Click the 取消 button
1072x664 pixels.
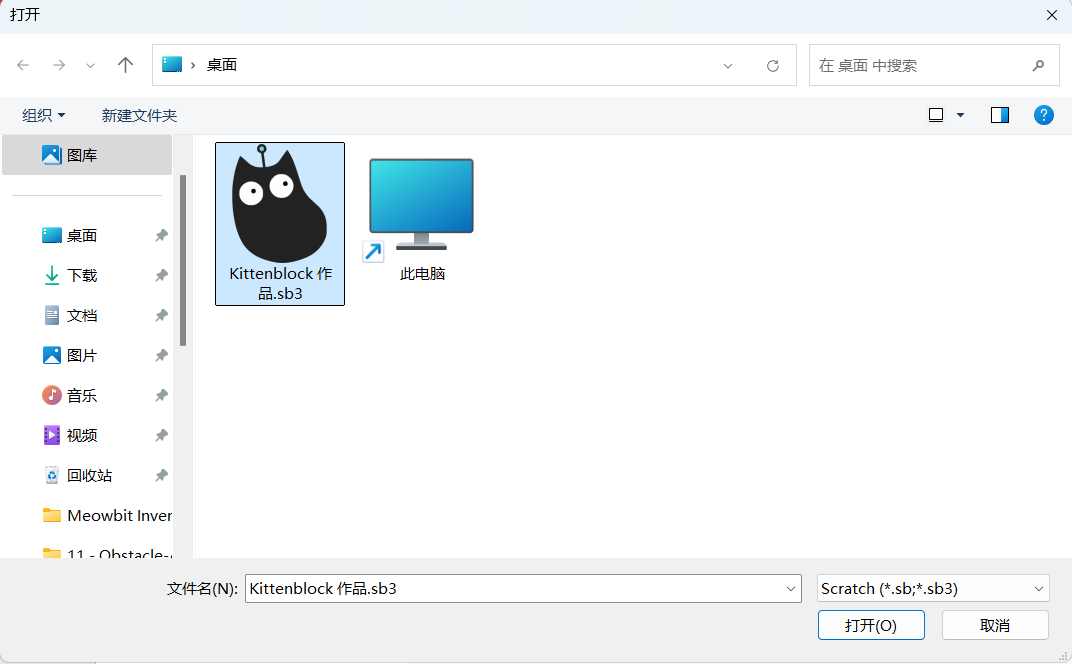pos(995,625)
